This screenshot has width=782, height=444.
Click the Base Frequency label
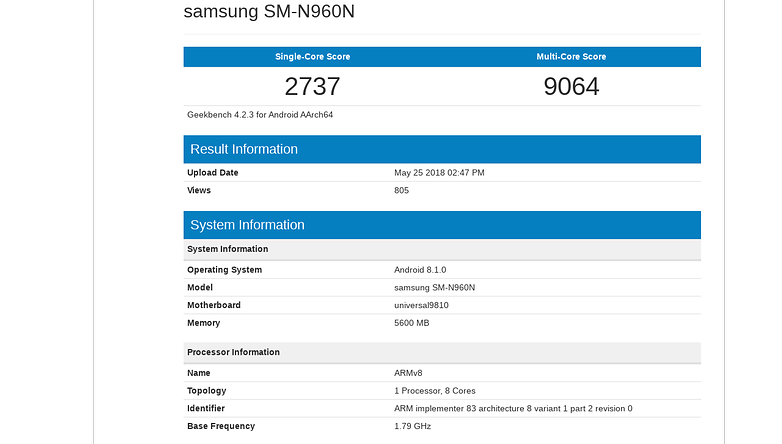click(x=221, y=426)
